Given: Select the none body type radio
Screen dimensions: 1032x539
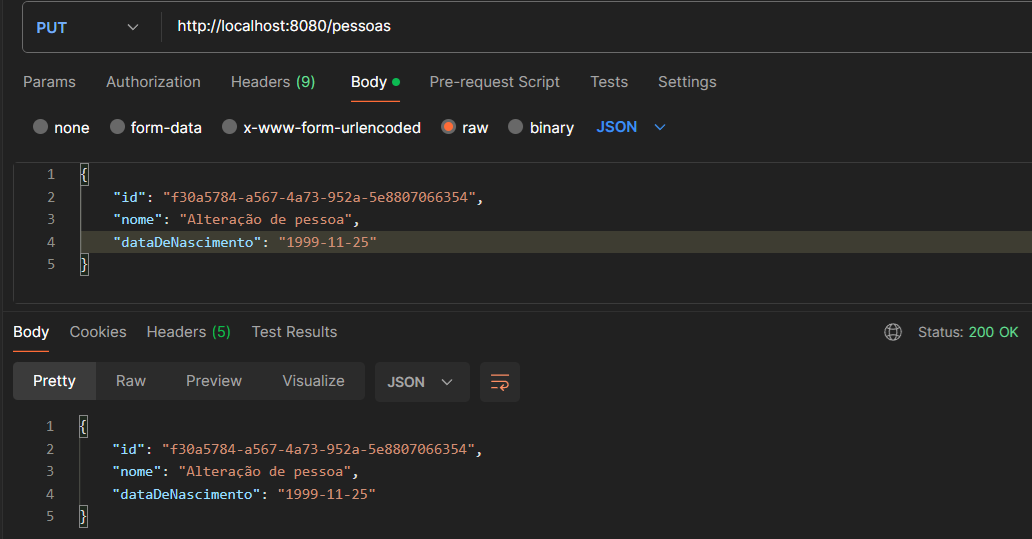Looking at the screenshot, I should [41, 127].
